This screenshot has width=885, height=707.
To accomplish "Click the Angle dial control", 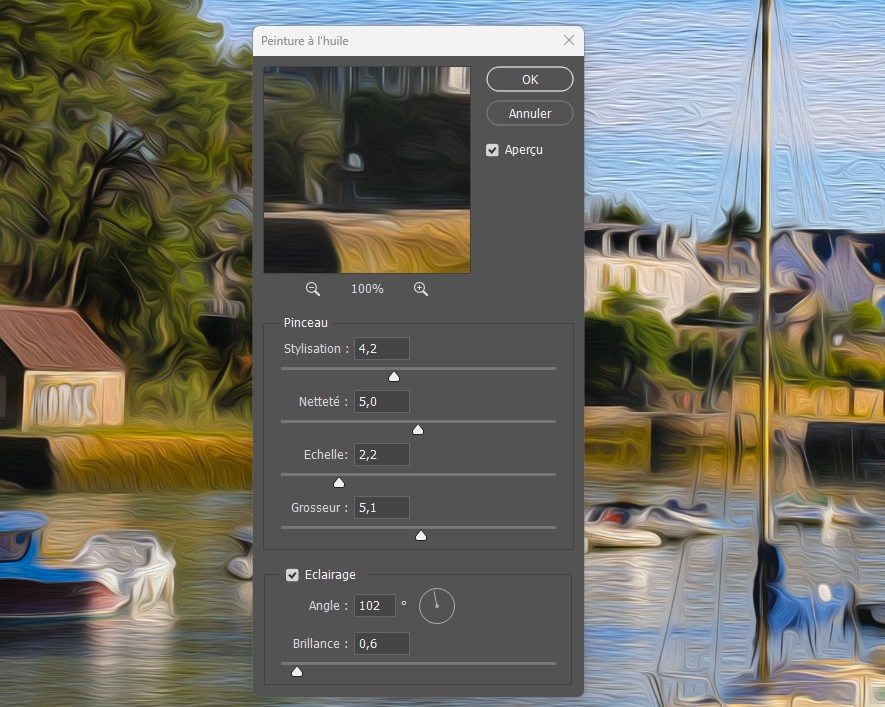I will [437, 606].
